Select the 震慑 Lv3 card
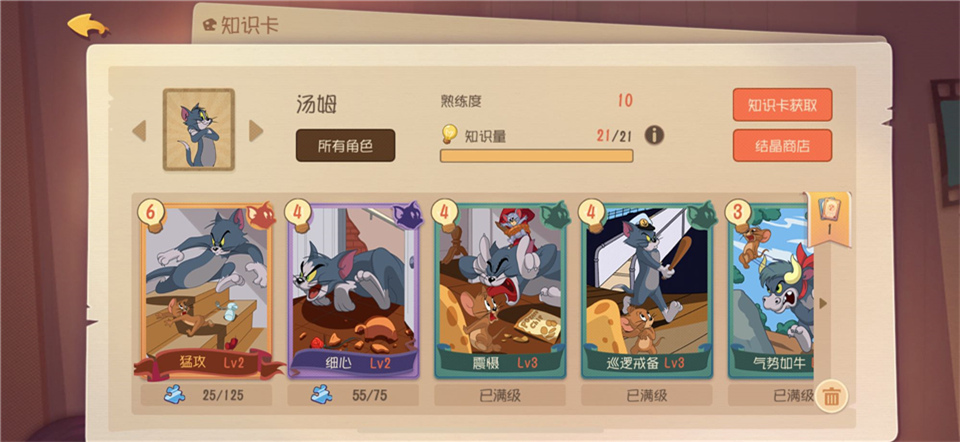 500,291
